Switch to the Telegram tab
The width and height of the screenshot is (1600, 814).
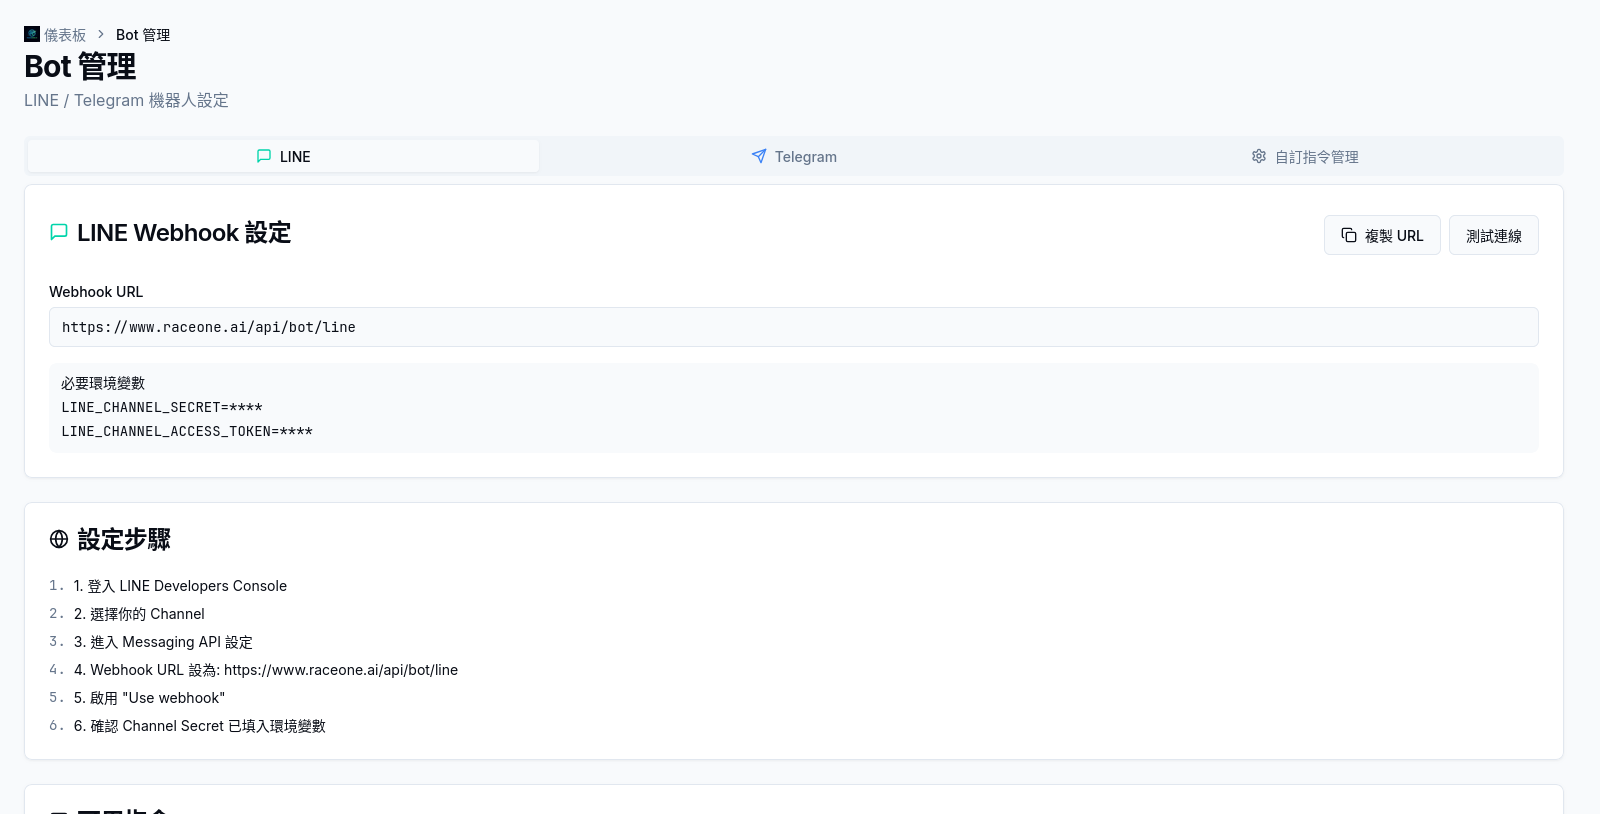click(x=794, y=156)
